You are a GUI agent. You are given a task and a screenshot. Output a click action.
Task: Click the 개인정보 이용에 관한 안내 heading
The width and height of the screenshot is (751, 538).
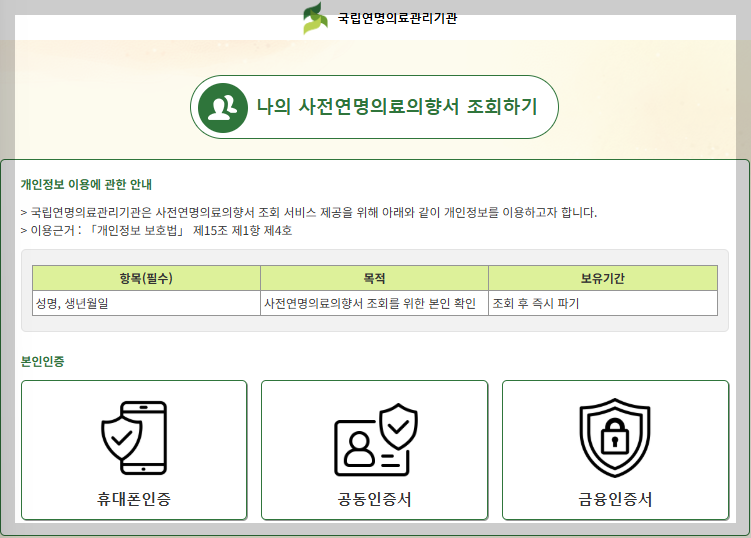86,184
